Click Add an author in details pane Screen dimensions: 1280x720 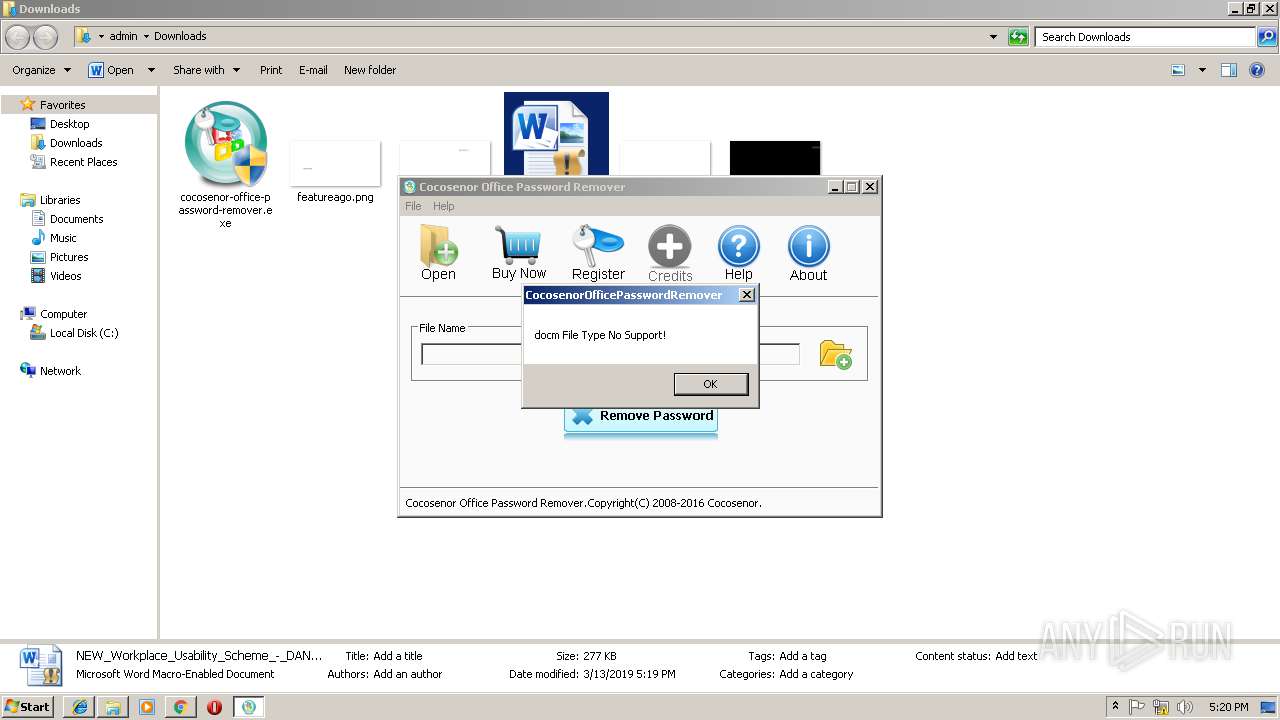408,674
